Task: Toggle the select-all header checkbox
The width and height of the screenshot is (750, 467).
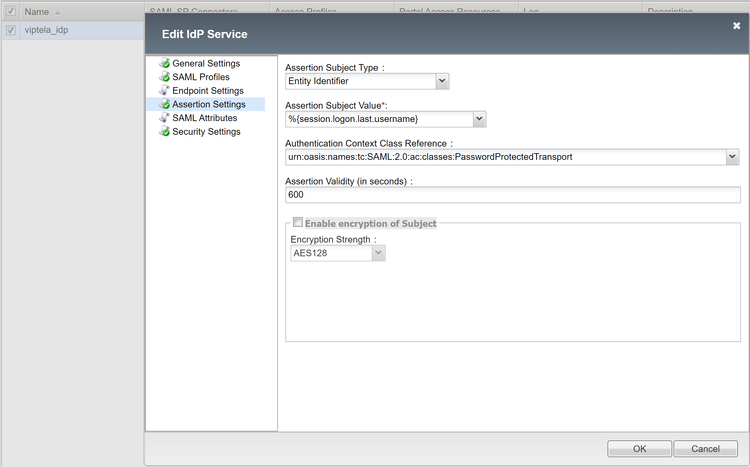Action: (x=10, y=12)
